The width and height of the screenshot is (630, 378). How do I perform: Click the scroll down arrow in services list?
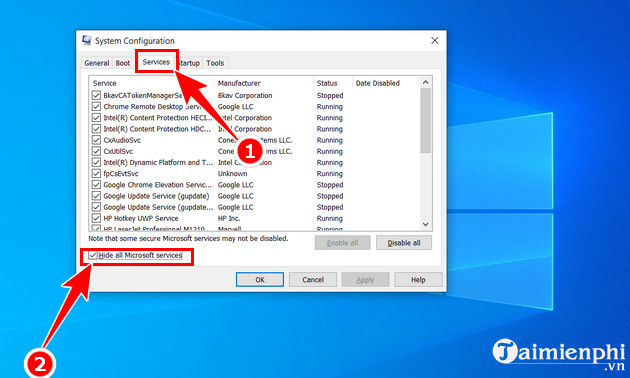pyautogui.click(x=425, y=224)
